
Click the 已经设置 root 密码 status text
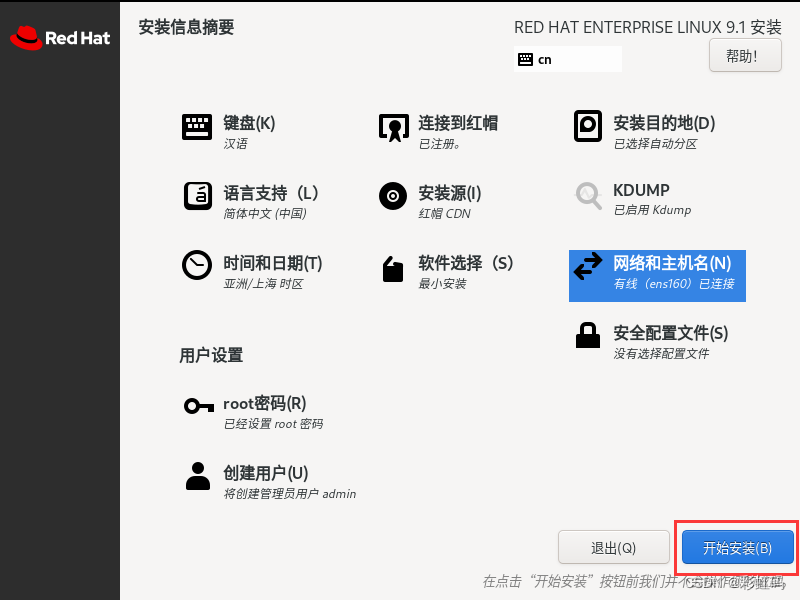tap(273, 424)
